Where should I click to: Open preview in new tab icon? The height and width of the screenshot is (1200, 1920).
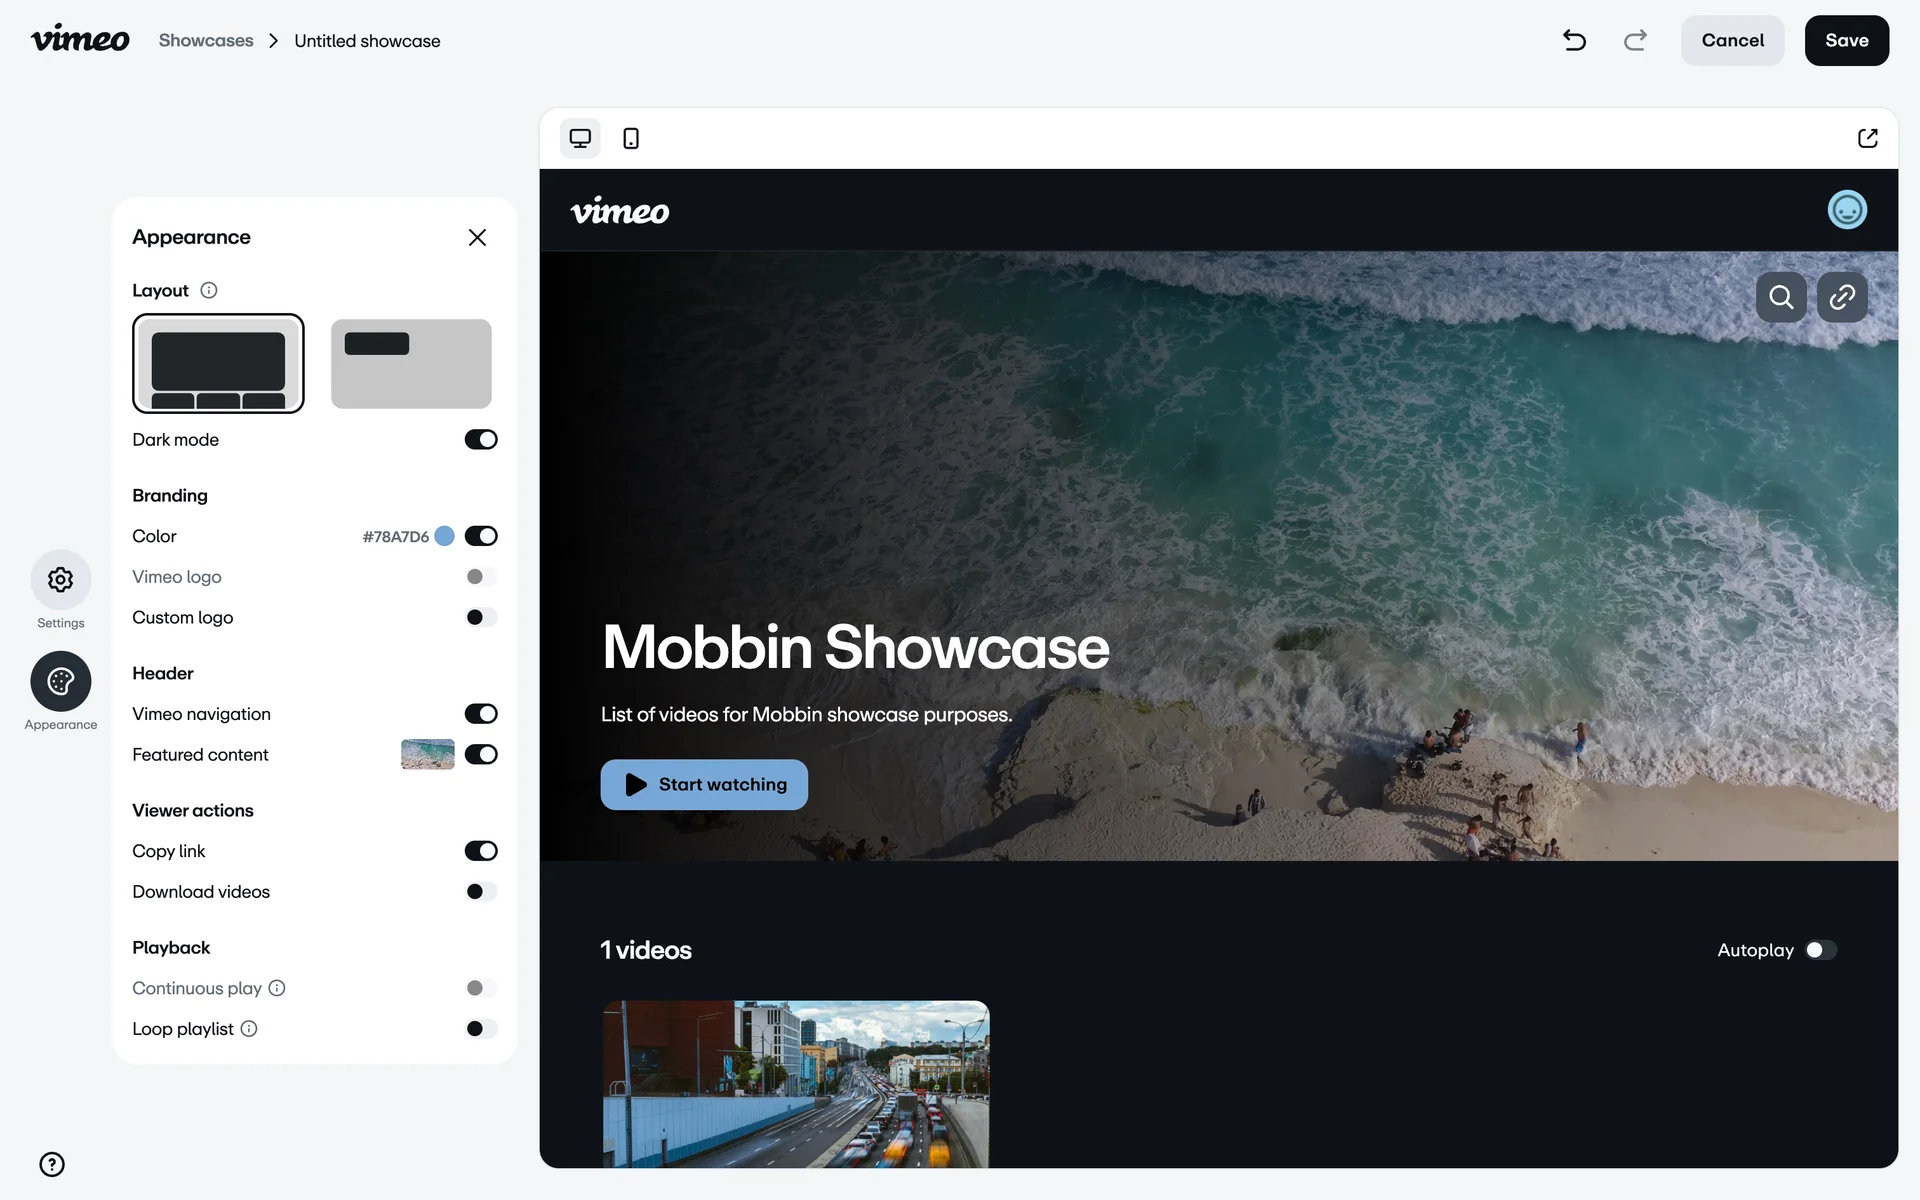1867,138
